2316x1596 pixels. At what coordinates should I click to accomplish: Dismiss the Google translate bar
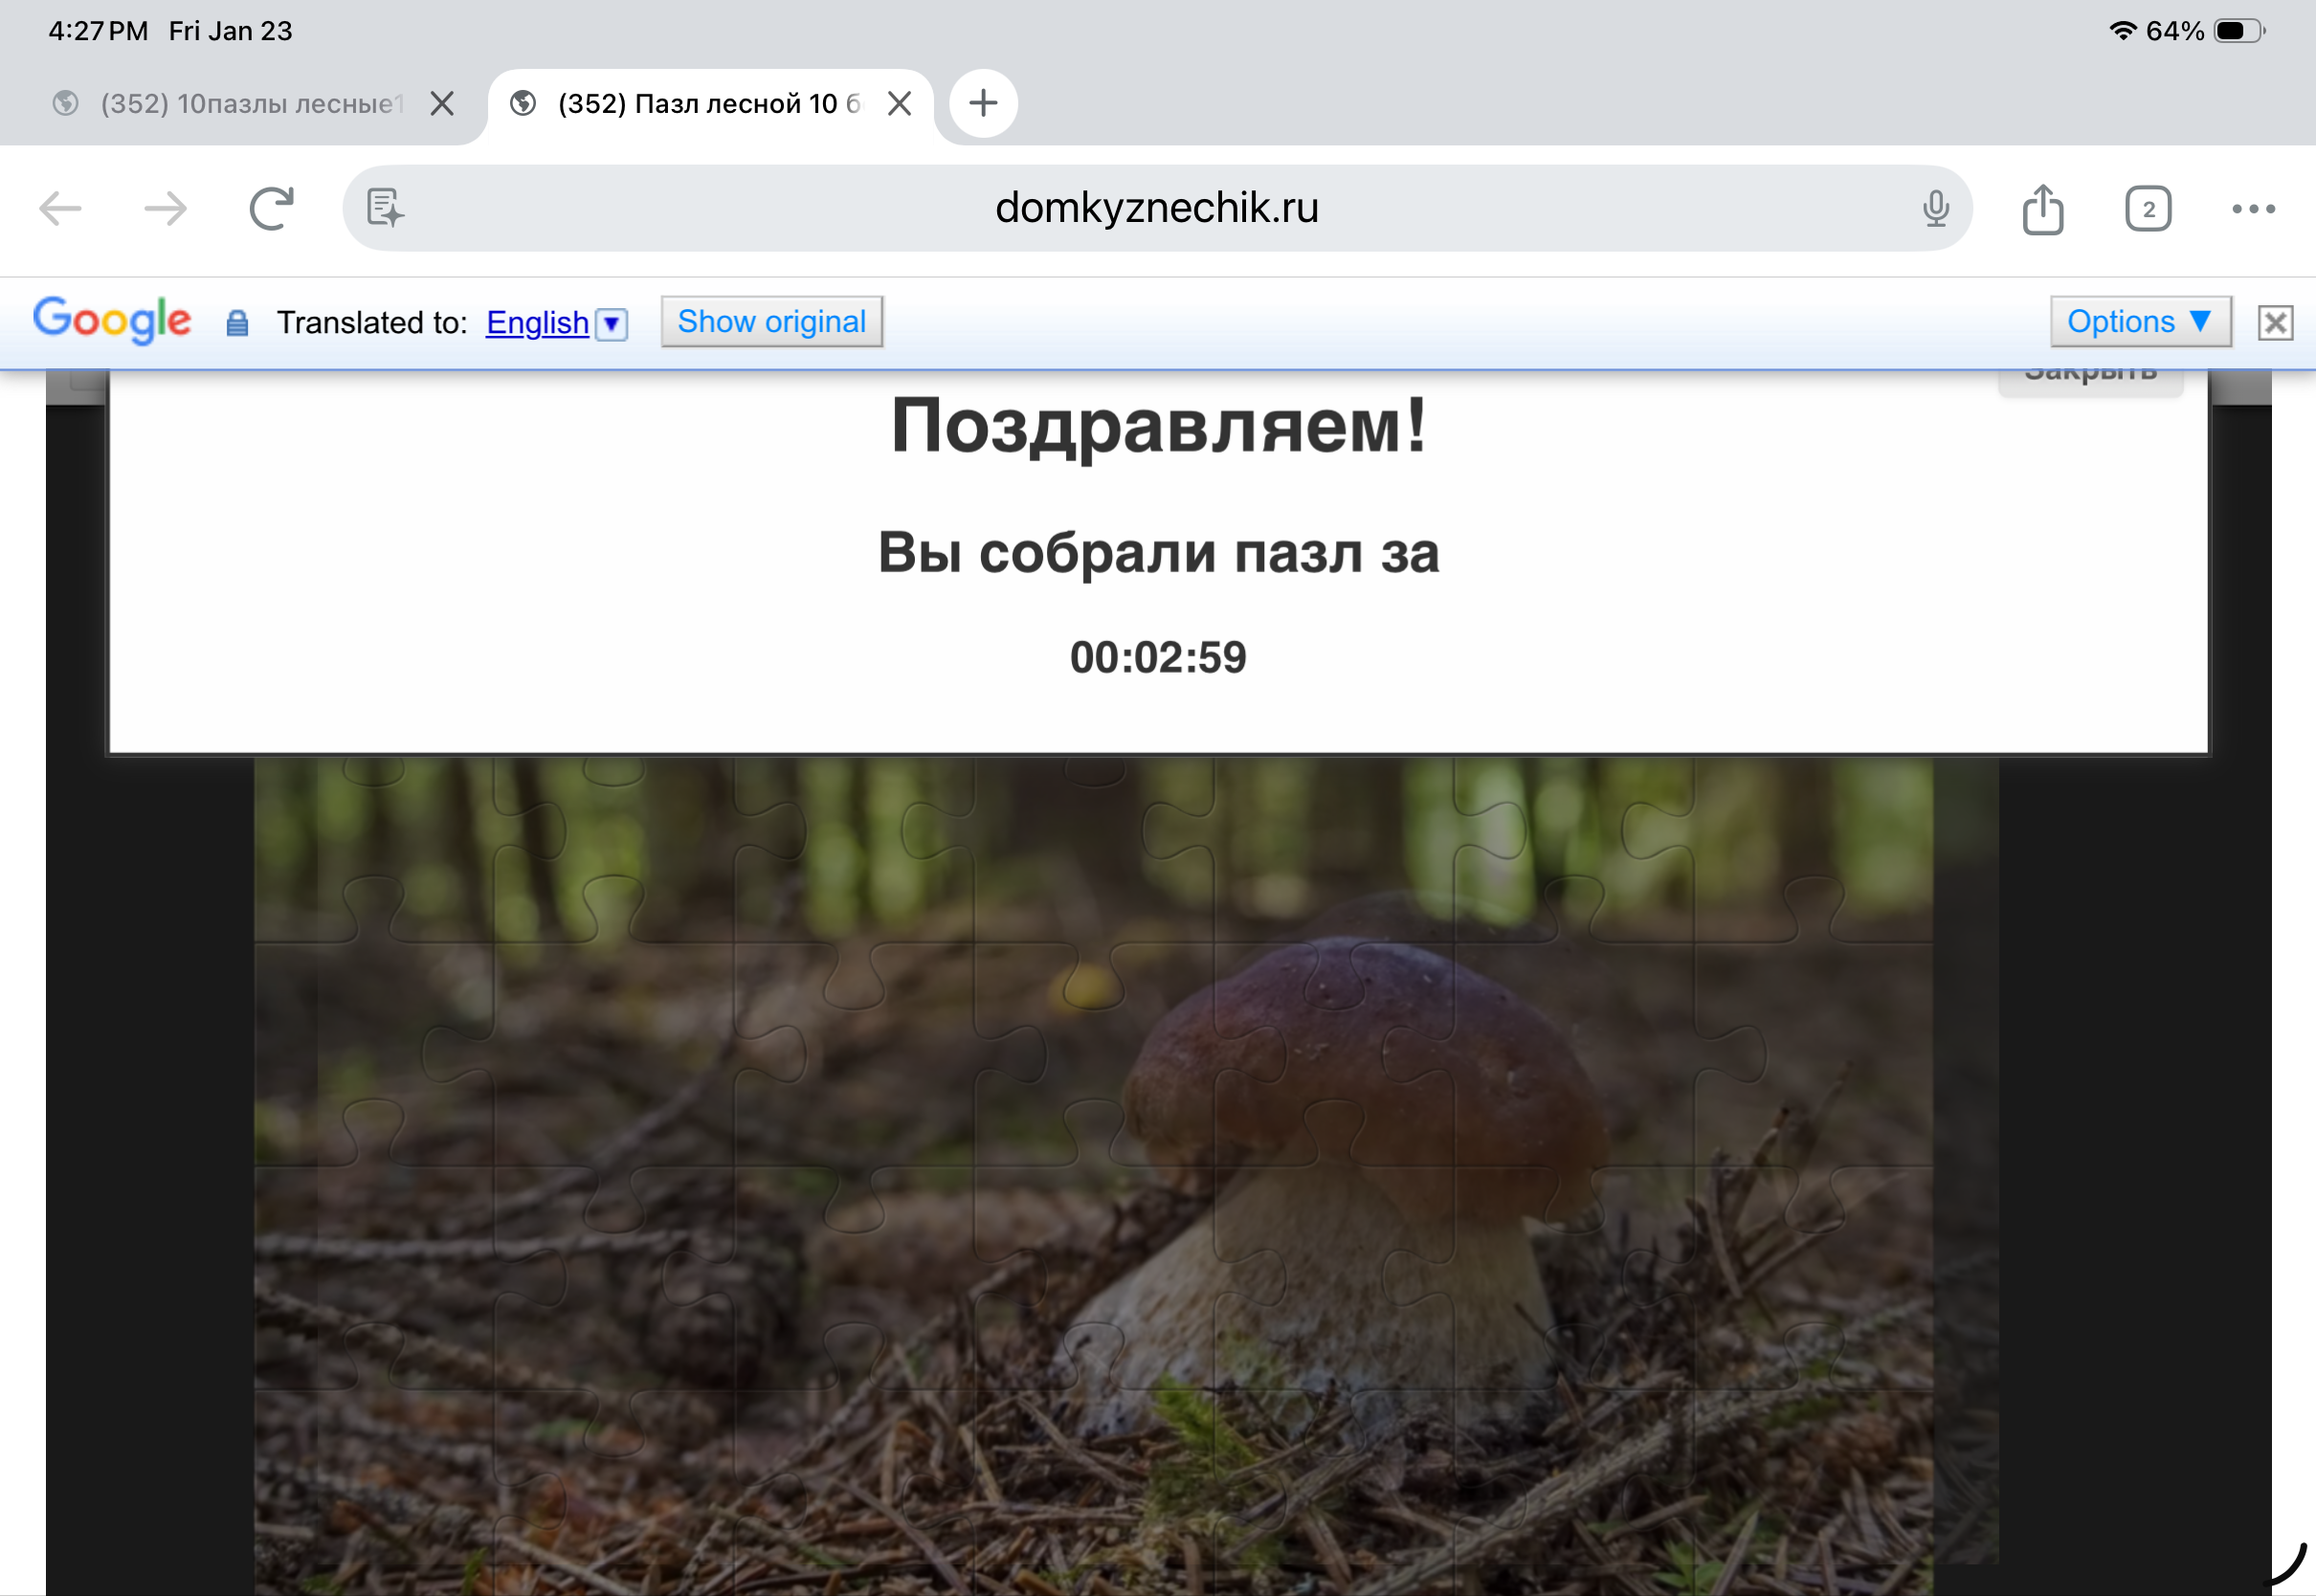click(2275, 323)
